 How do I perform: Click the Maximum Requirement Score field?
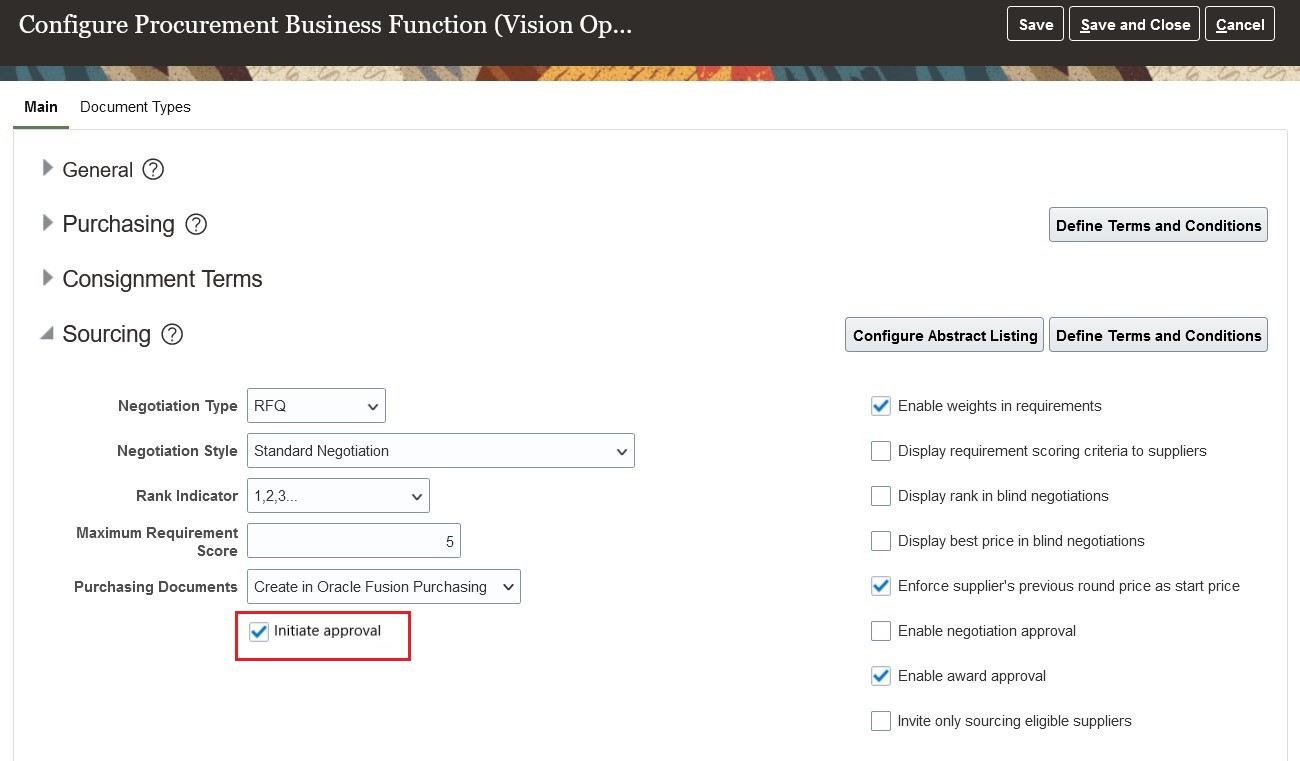pos(354,541)
